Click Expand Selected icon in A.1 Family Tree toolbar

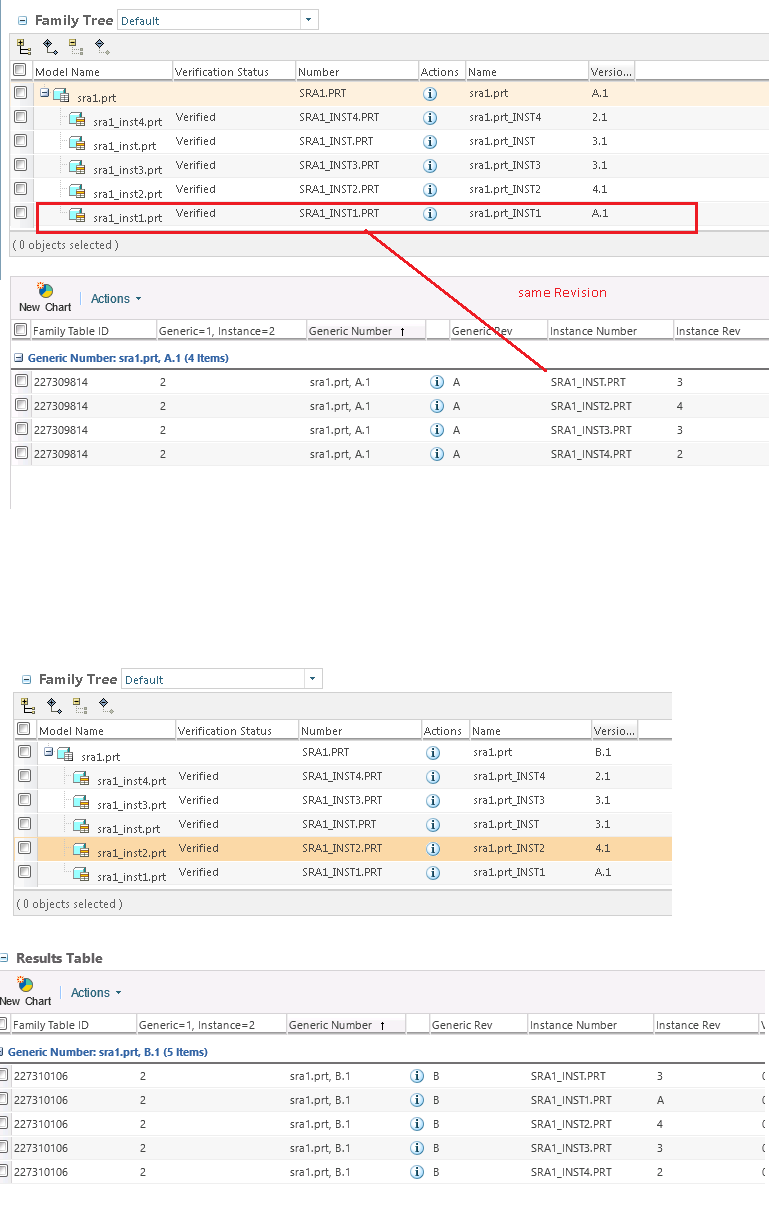tap(51, 47)
